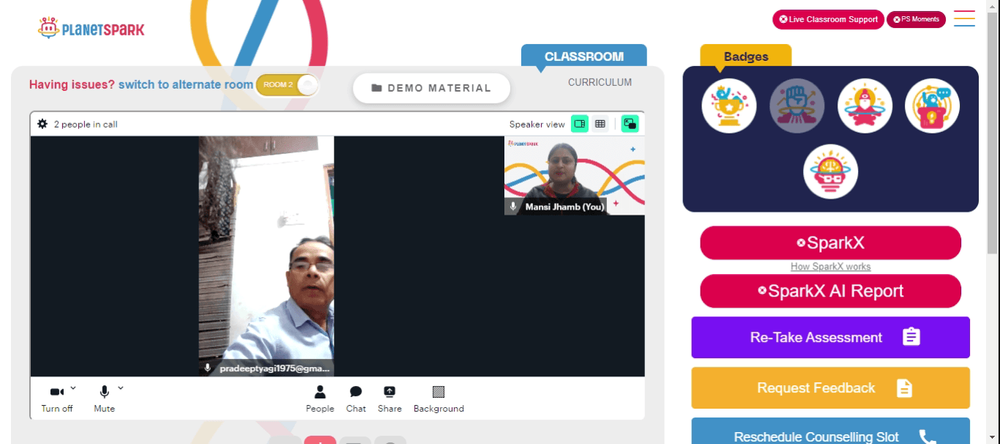Expand microphone options chevron

(121, 387)
